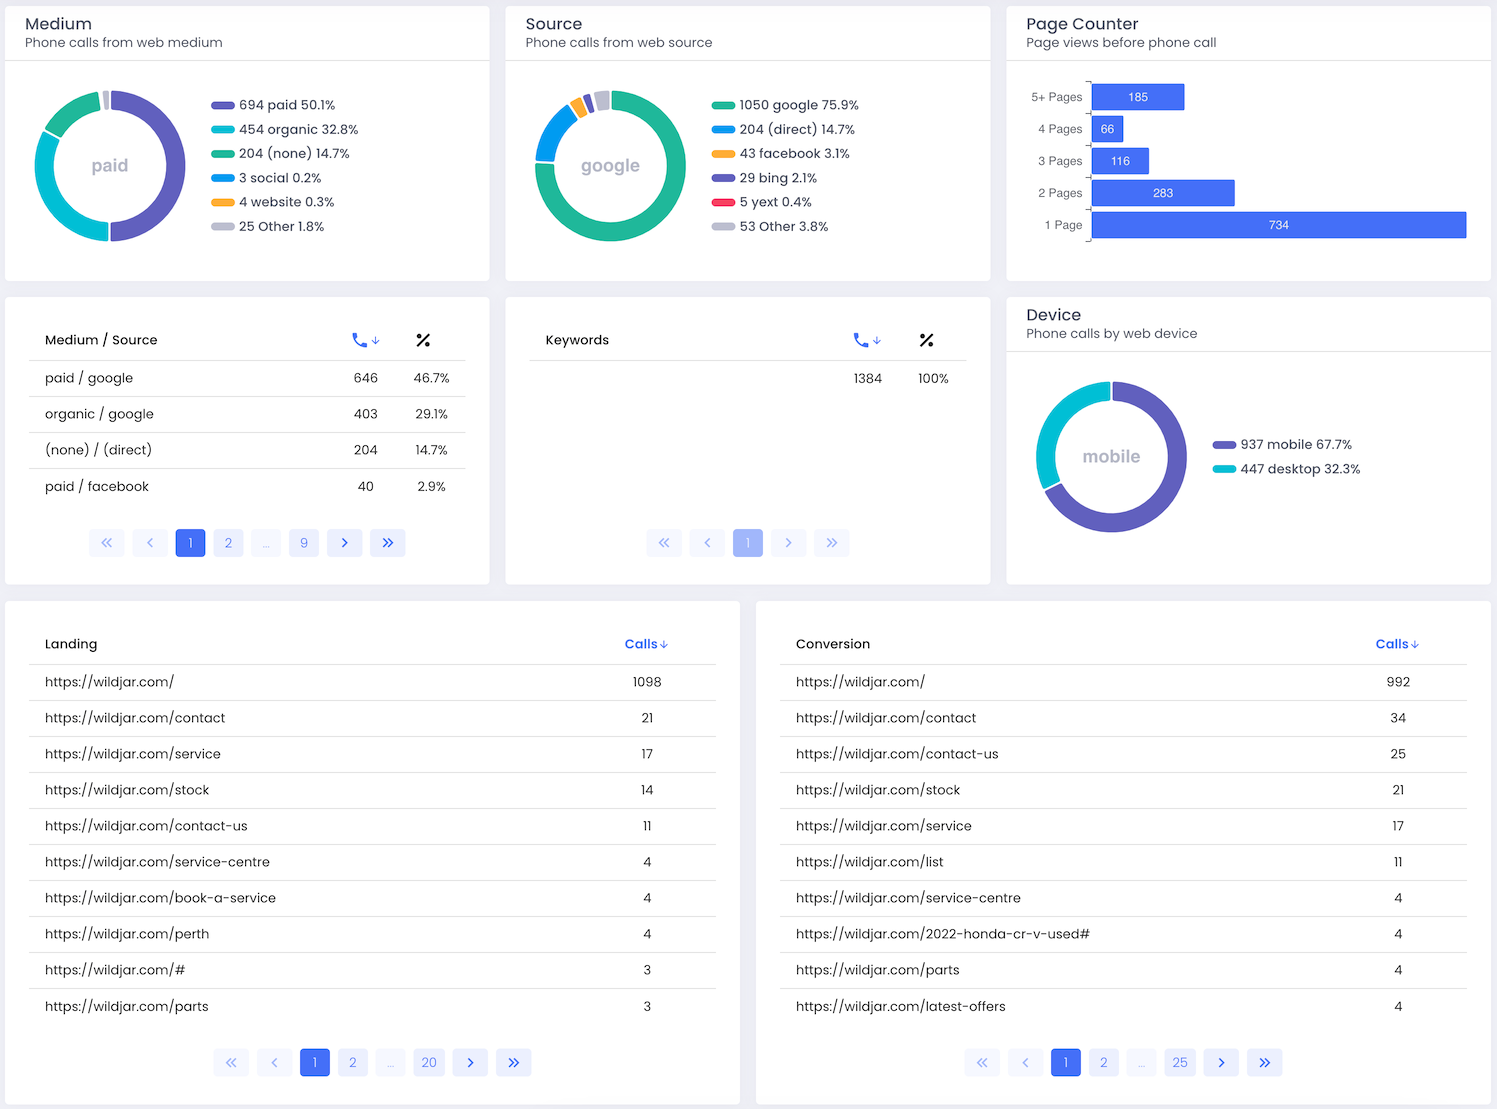Click the '5+ Pages' bar showing 185

point(1138,97)
